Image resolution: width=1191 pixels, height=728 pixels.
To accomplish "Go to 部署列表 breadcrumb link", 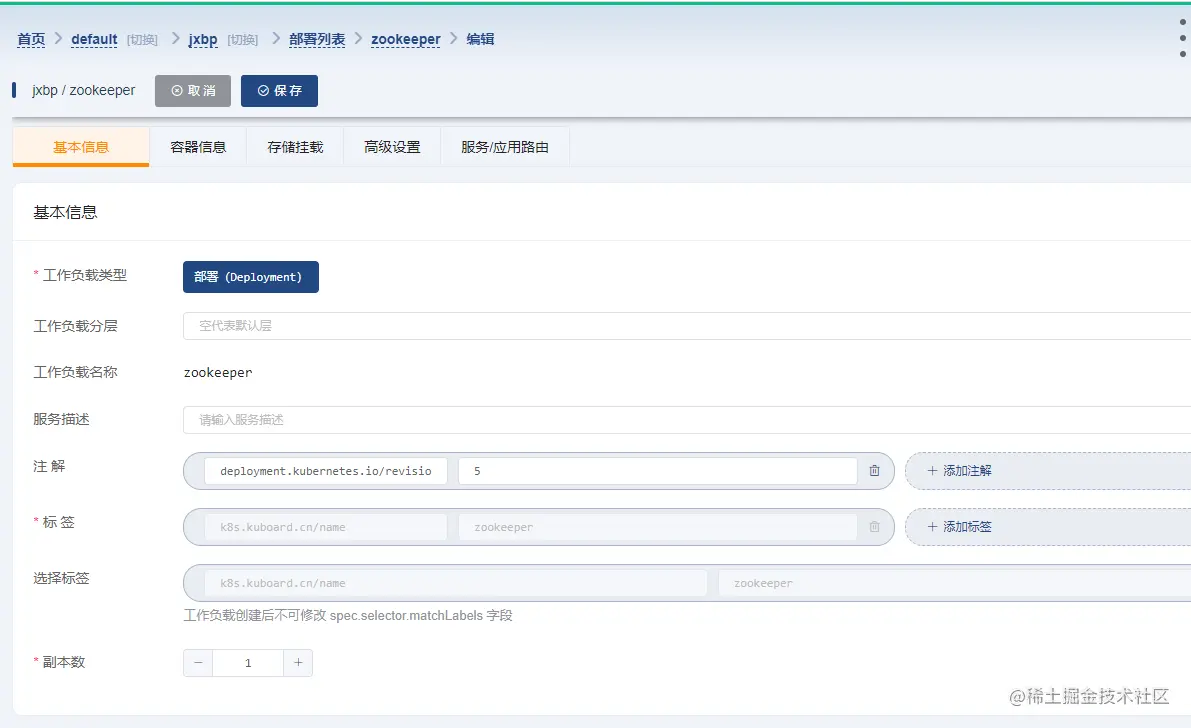I will 317,39.
